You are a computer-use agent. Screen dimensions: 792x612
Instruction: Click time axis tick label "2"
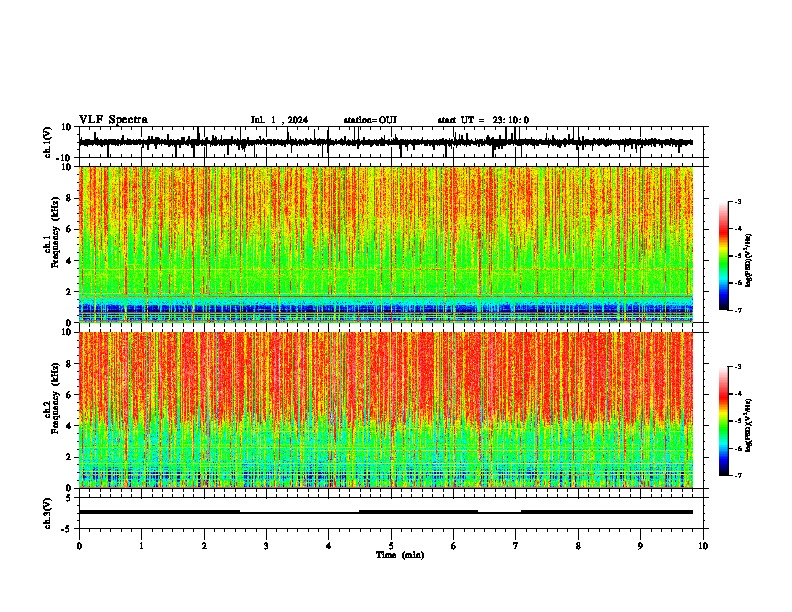tap(204, 546)
